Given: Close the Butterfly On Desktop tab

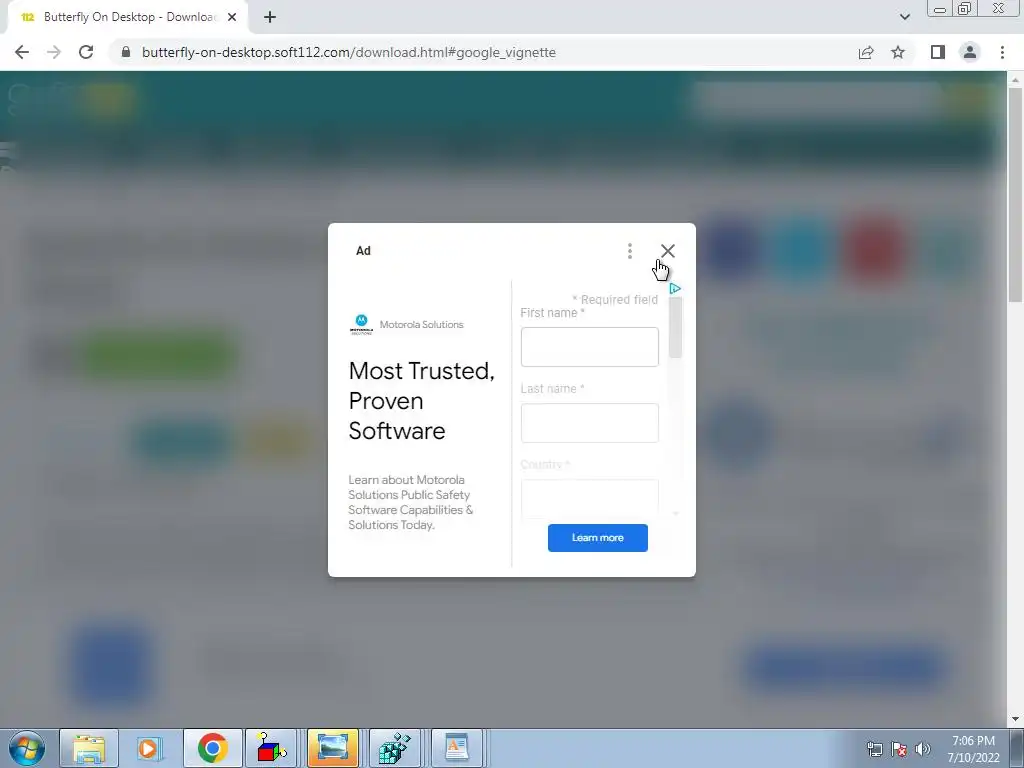Looking at the screenshot, I should [232, 17].
